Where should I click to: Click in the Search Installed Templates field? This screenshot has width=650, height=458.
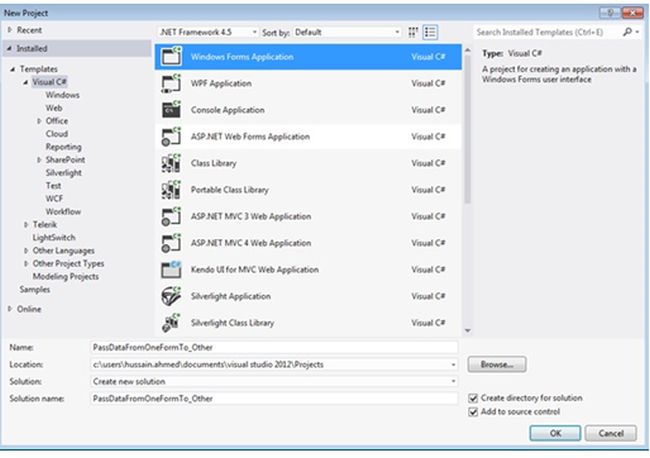pos(547,32)
